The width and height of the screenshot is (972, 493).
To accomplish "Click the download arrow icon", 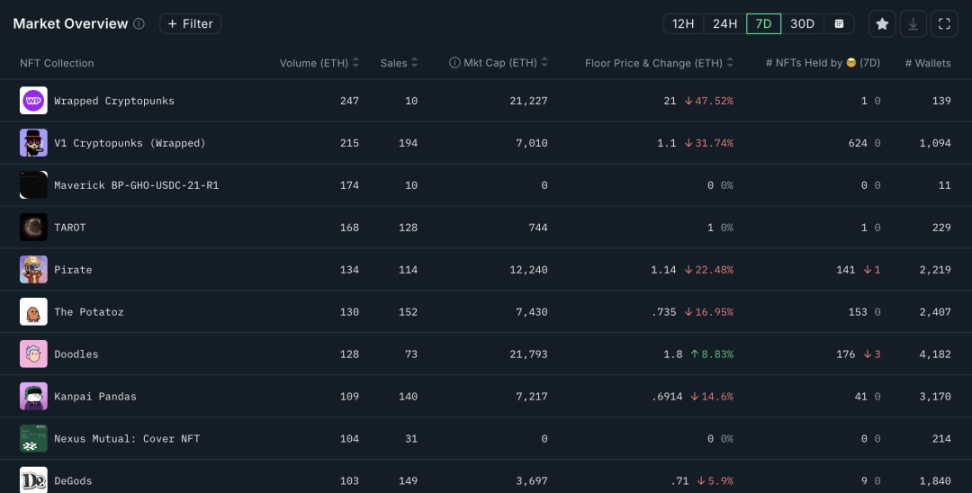I will pos(913,24).
